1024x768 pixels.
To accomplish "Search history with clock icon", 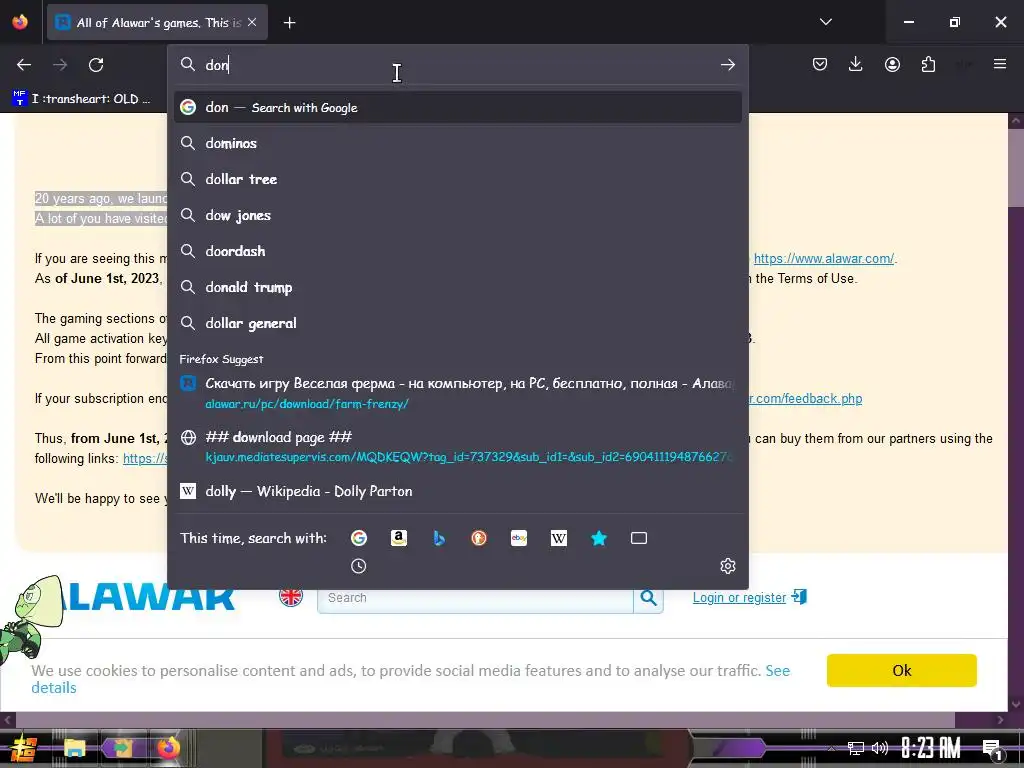I will point(359,566).
